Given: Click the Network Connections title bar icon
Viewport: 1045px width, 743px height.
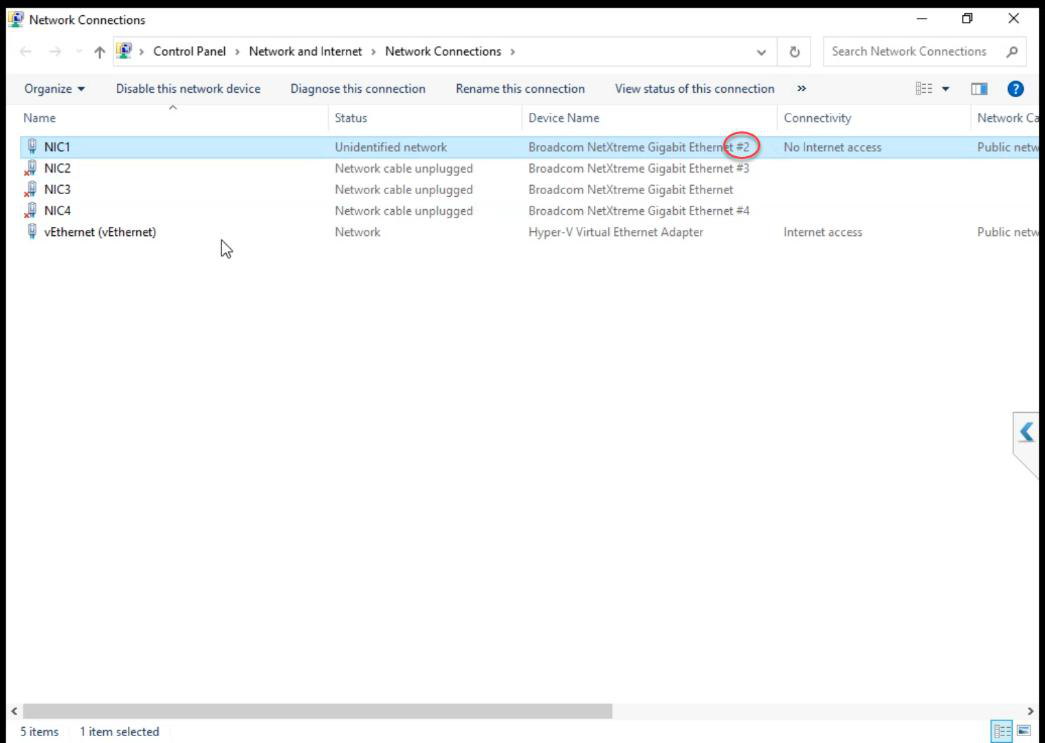Looking at the screenshot, I should click(x=16, y=19).
